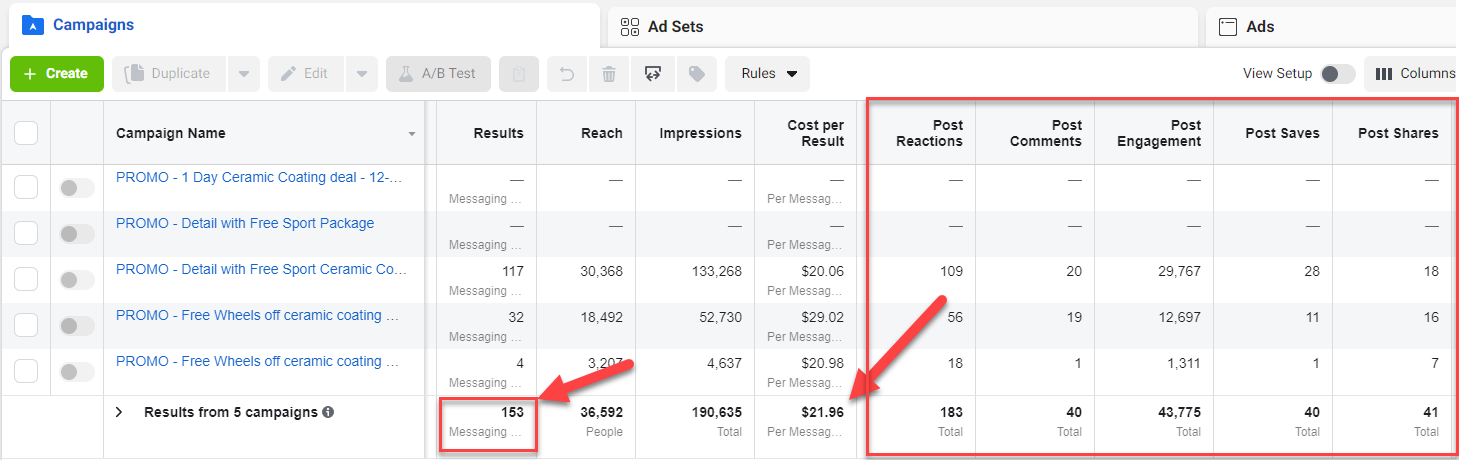This screenshot has height=460, width=1459.
Task: Open the Rules dropdown menu
Action: 768,74
